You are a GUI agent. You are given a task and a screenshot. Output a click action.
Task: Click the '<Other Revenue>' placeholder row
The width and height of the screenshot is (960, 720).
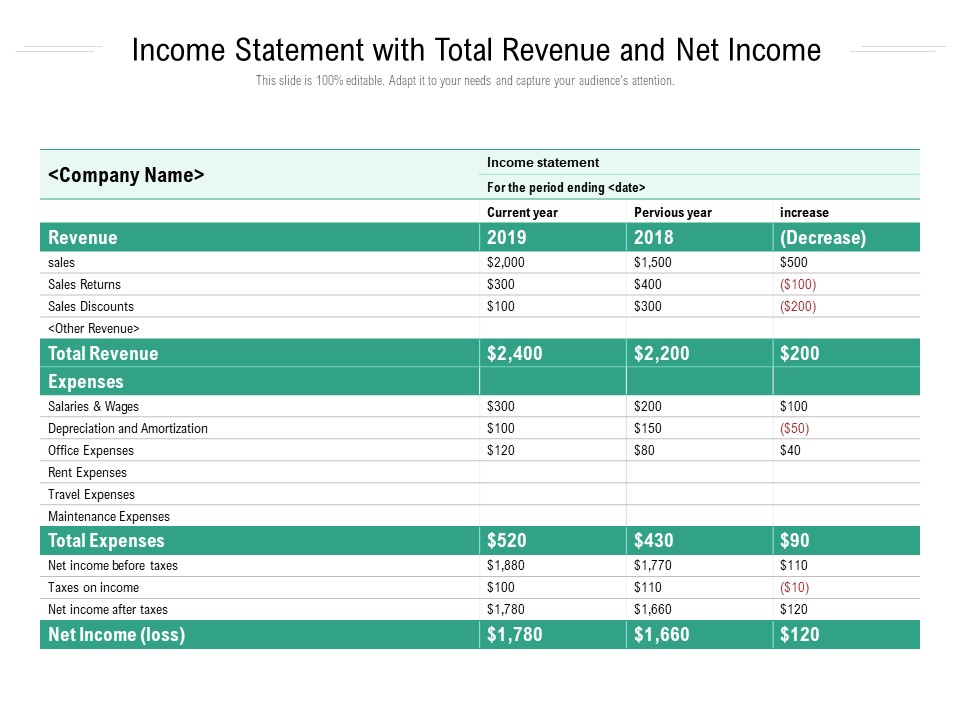click(94, 328)
